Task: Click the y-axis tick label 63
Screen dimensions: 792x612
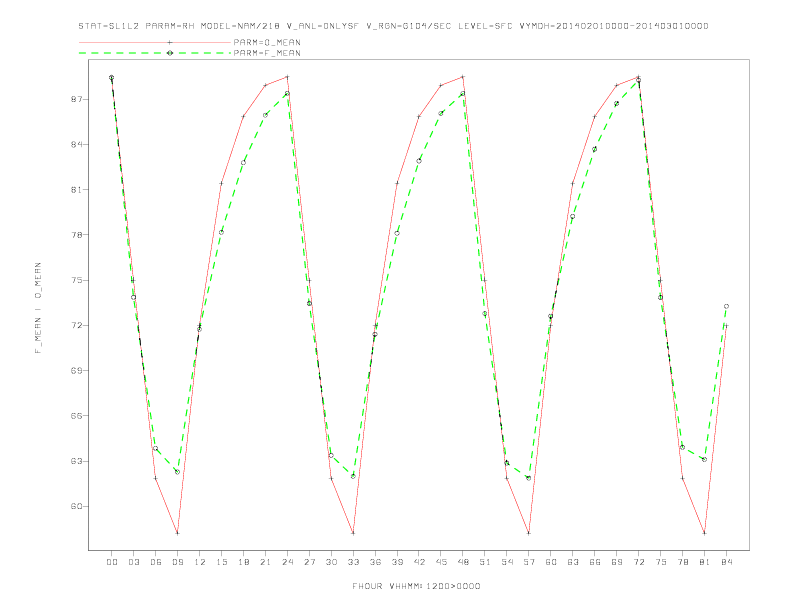Action: (76, 461)
